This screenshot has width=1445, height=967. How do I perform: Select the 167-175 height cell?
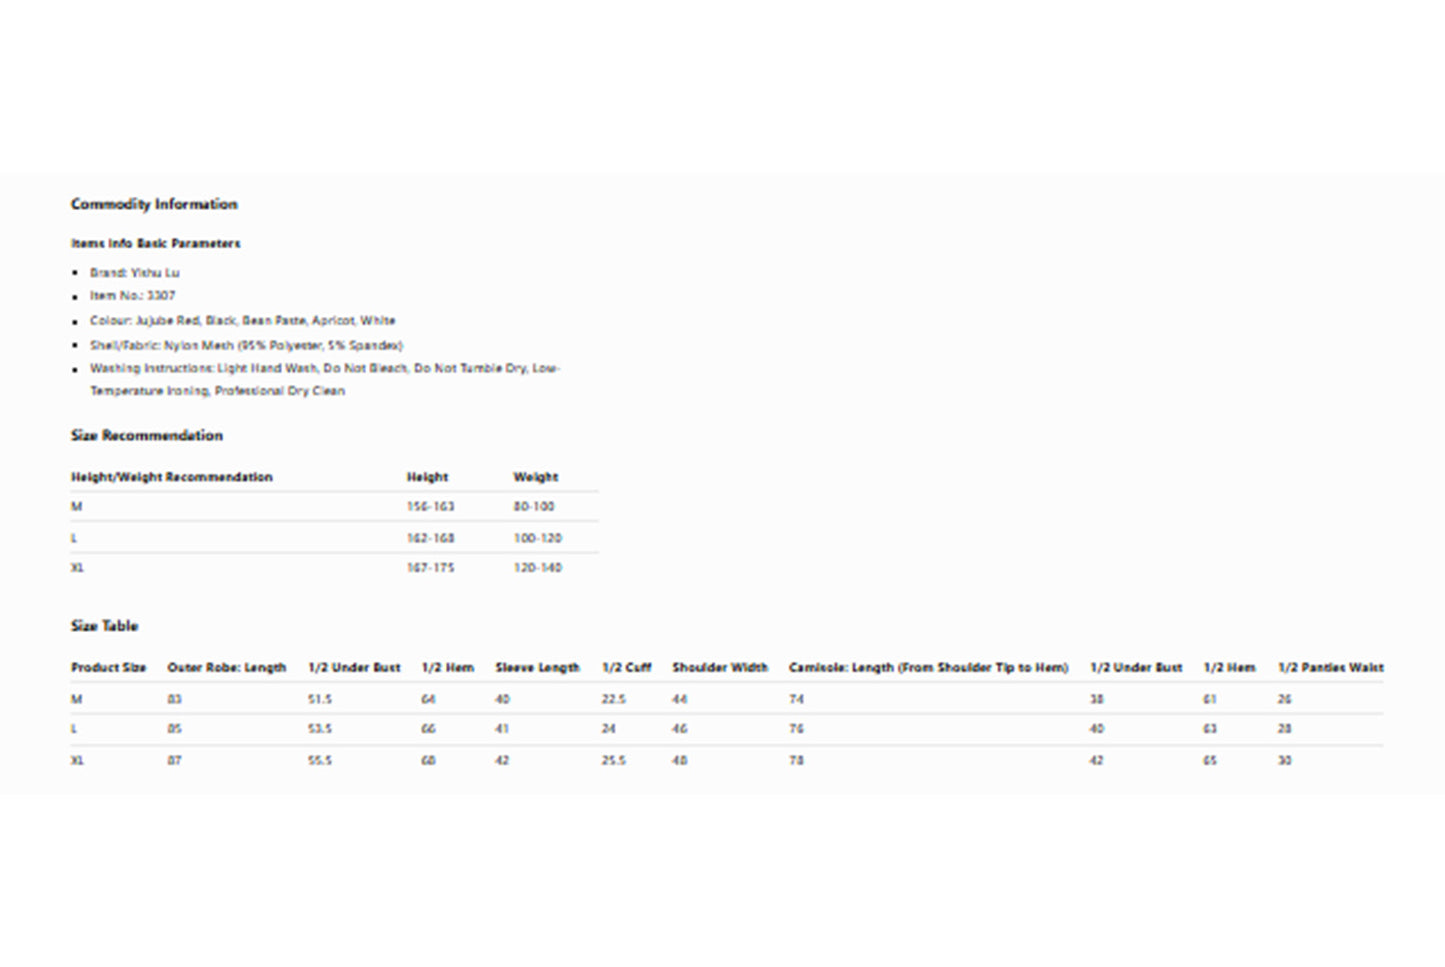[430, 568]
